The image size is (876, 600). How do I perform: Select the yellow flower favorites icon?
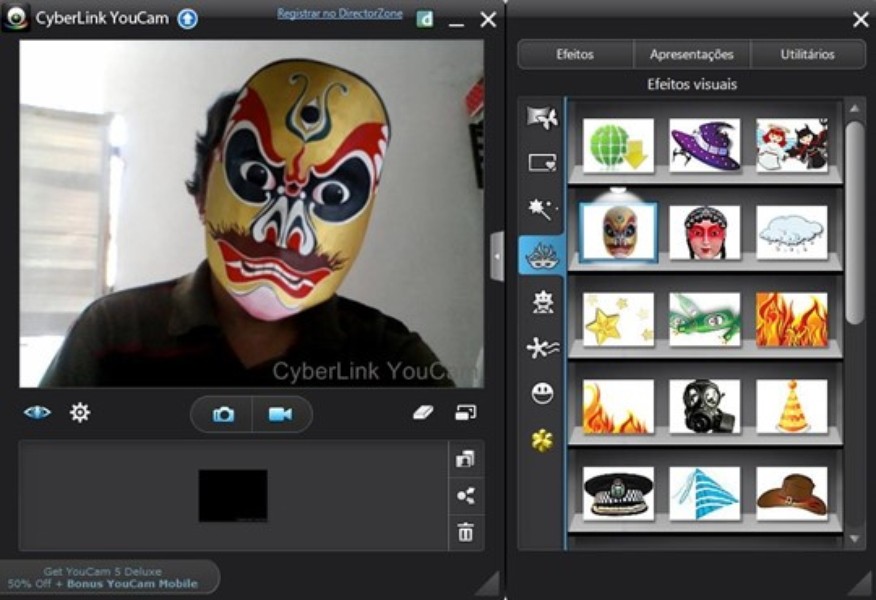click(x=542, y=440)
